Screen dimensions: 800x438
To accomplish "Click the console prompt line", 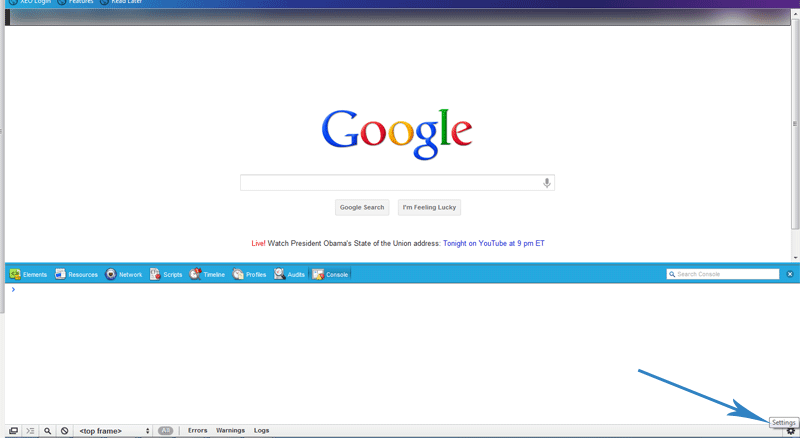I will [401, 289].
